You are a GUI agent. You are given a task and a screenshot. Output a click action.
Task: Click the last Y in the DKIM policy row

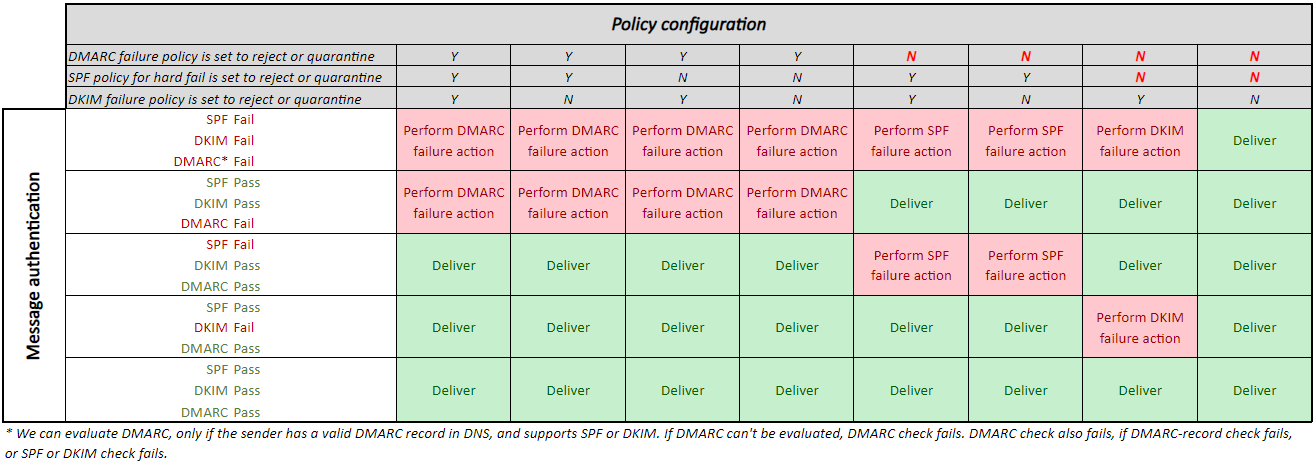point(1140,99)
